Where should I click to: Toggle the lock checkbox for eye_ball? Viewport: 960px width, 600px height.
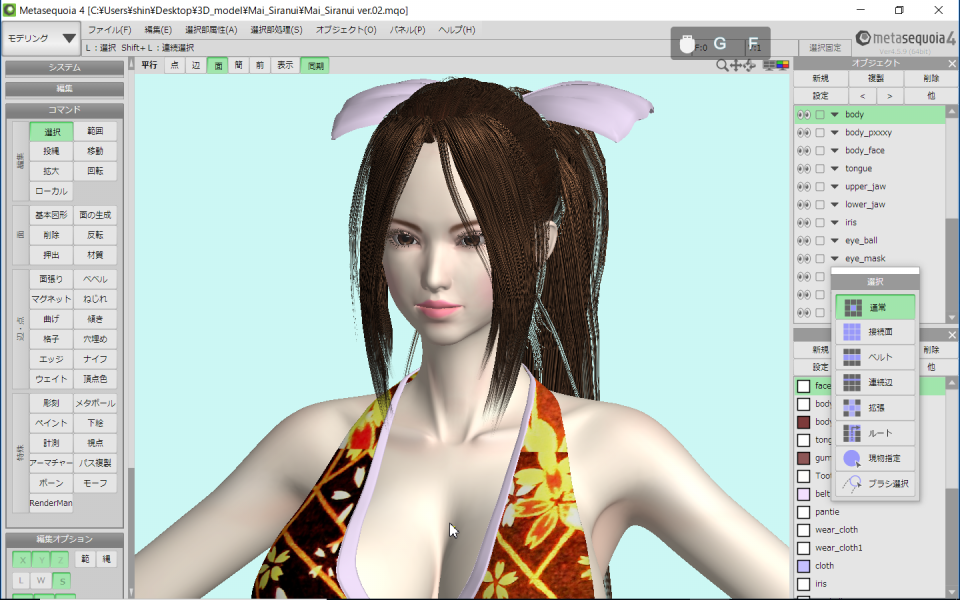pos(820,241)
